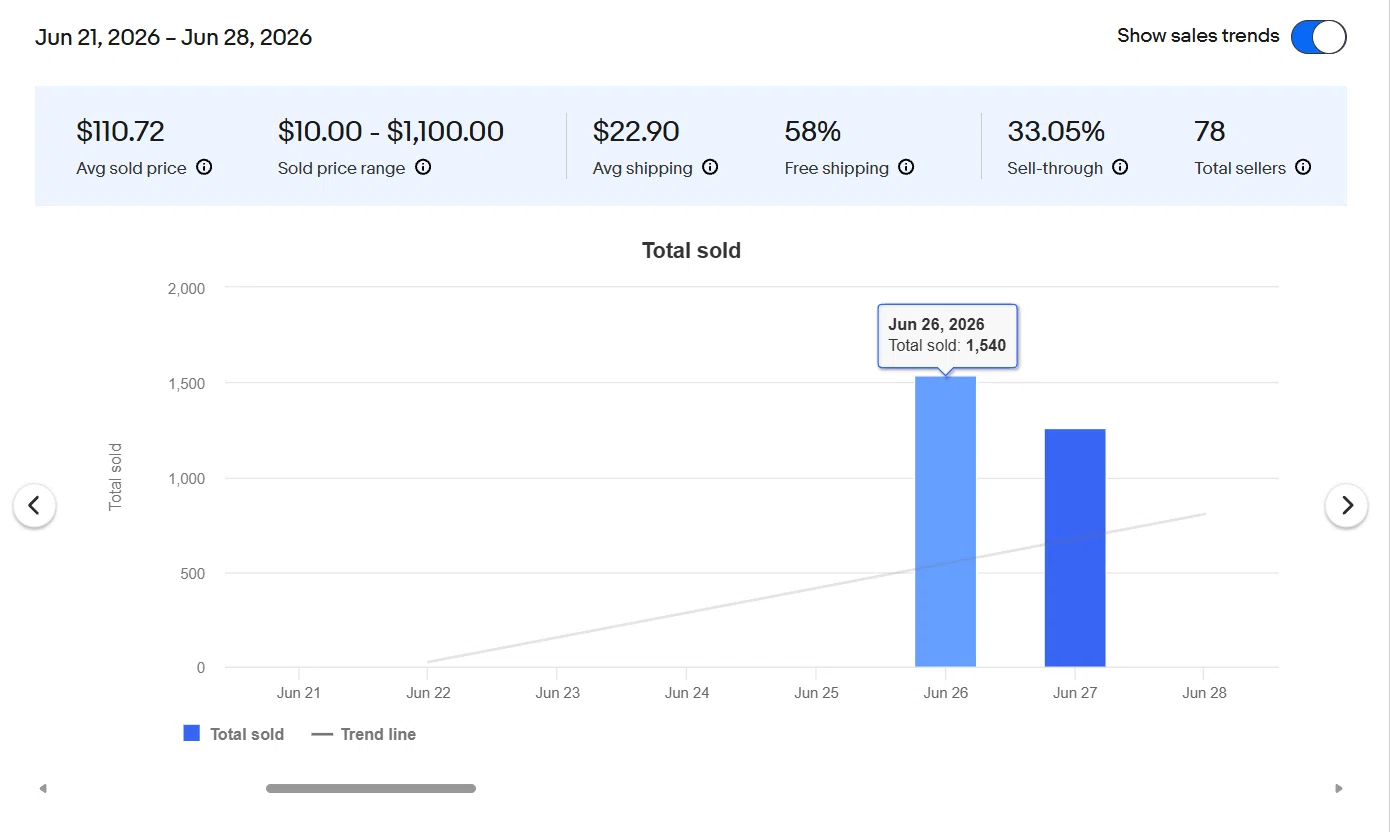Image resolution: width=1390 pixels, height=832 pixels.
Task: Turn off the Show sales trends switch
Action: 1318,37
